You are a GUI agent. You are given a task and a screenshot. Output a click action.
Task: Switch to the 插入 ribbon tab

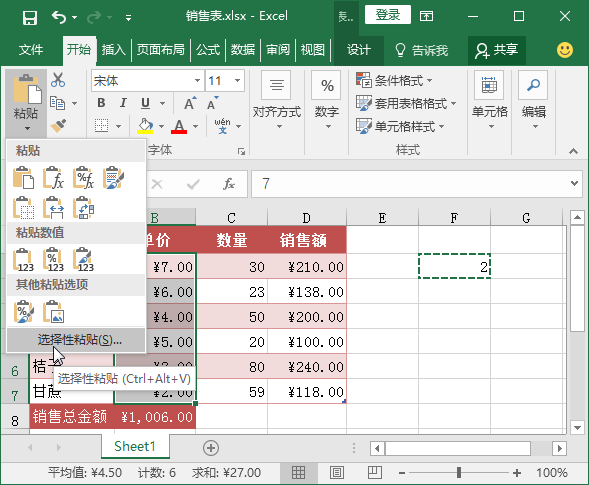(x=113, y=50)
